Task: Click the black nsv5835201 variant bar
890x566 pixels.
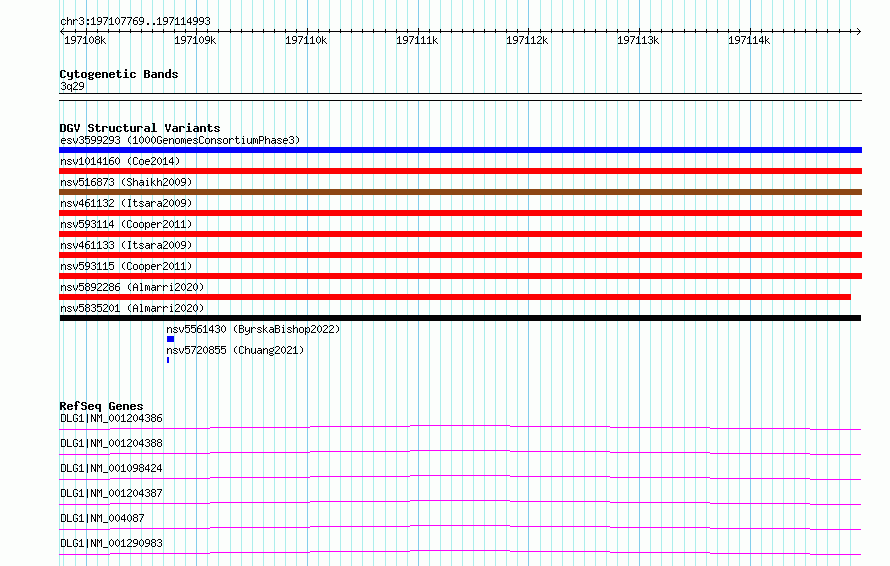Action: pos(460,318)
